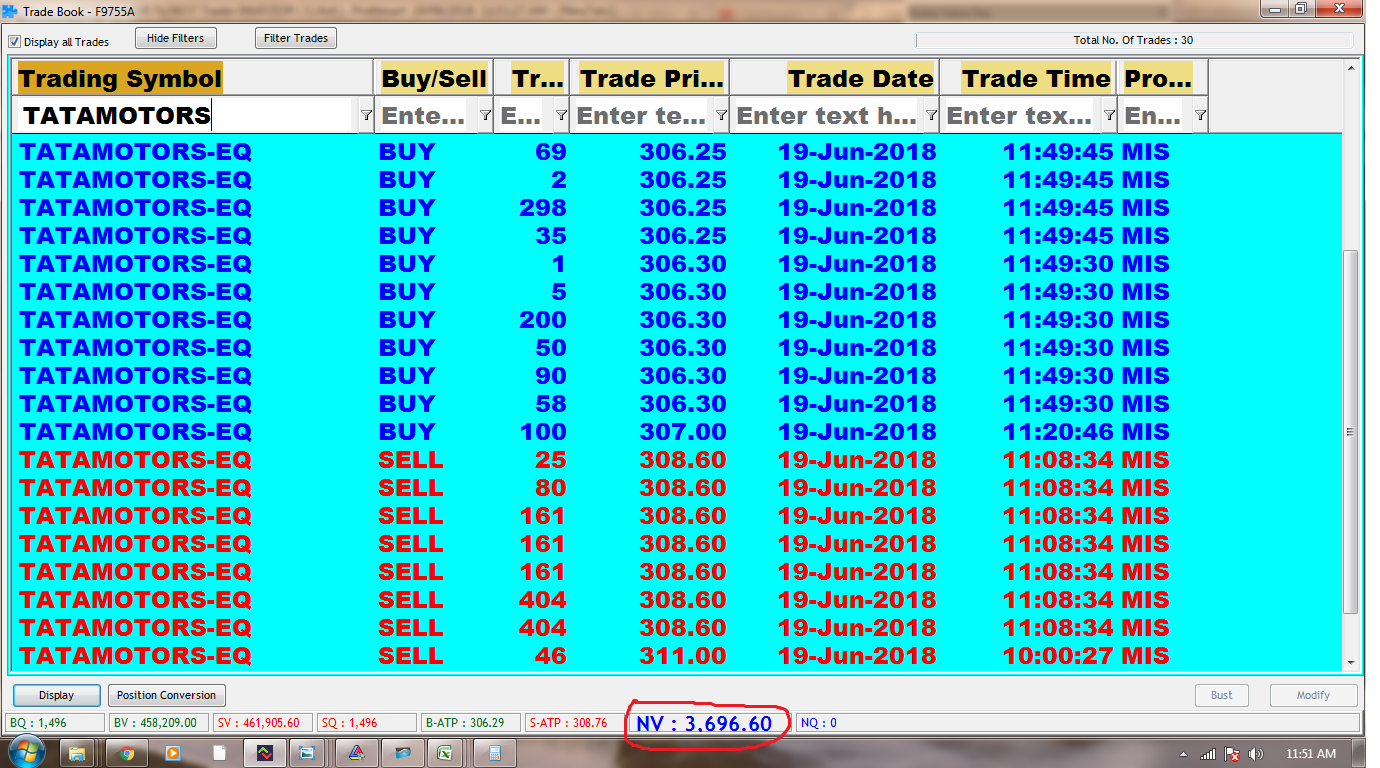
Task: Click trade time 11:20:46 cell
Action: point(1059,432)
